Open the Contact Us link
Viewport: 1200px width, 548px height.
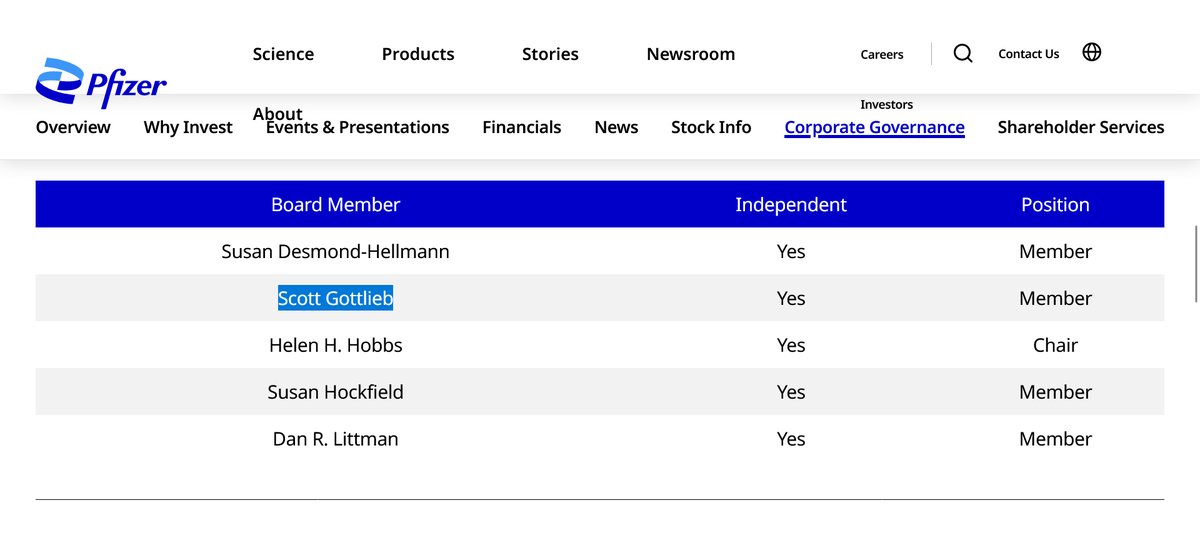pyautogui.click(x=1029, y=54)
